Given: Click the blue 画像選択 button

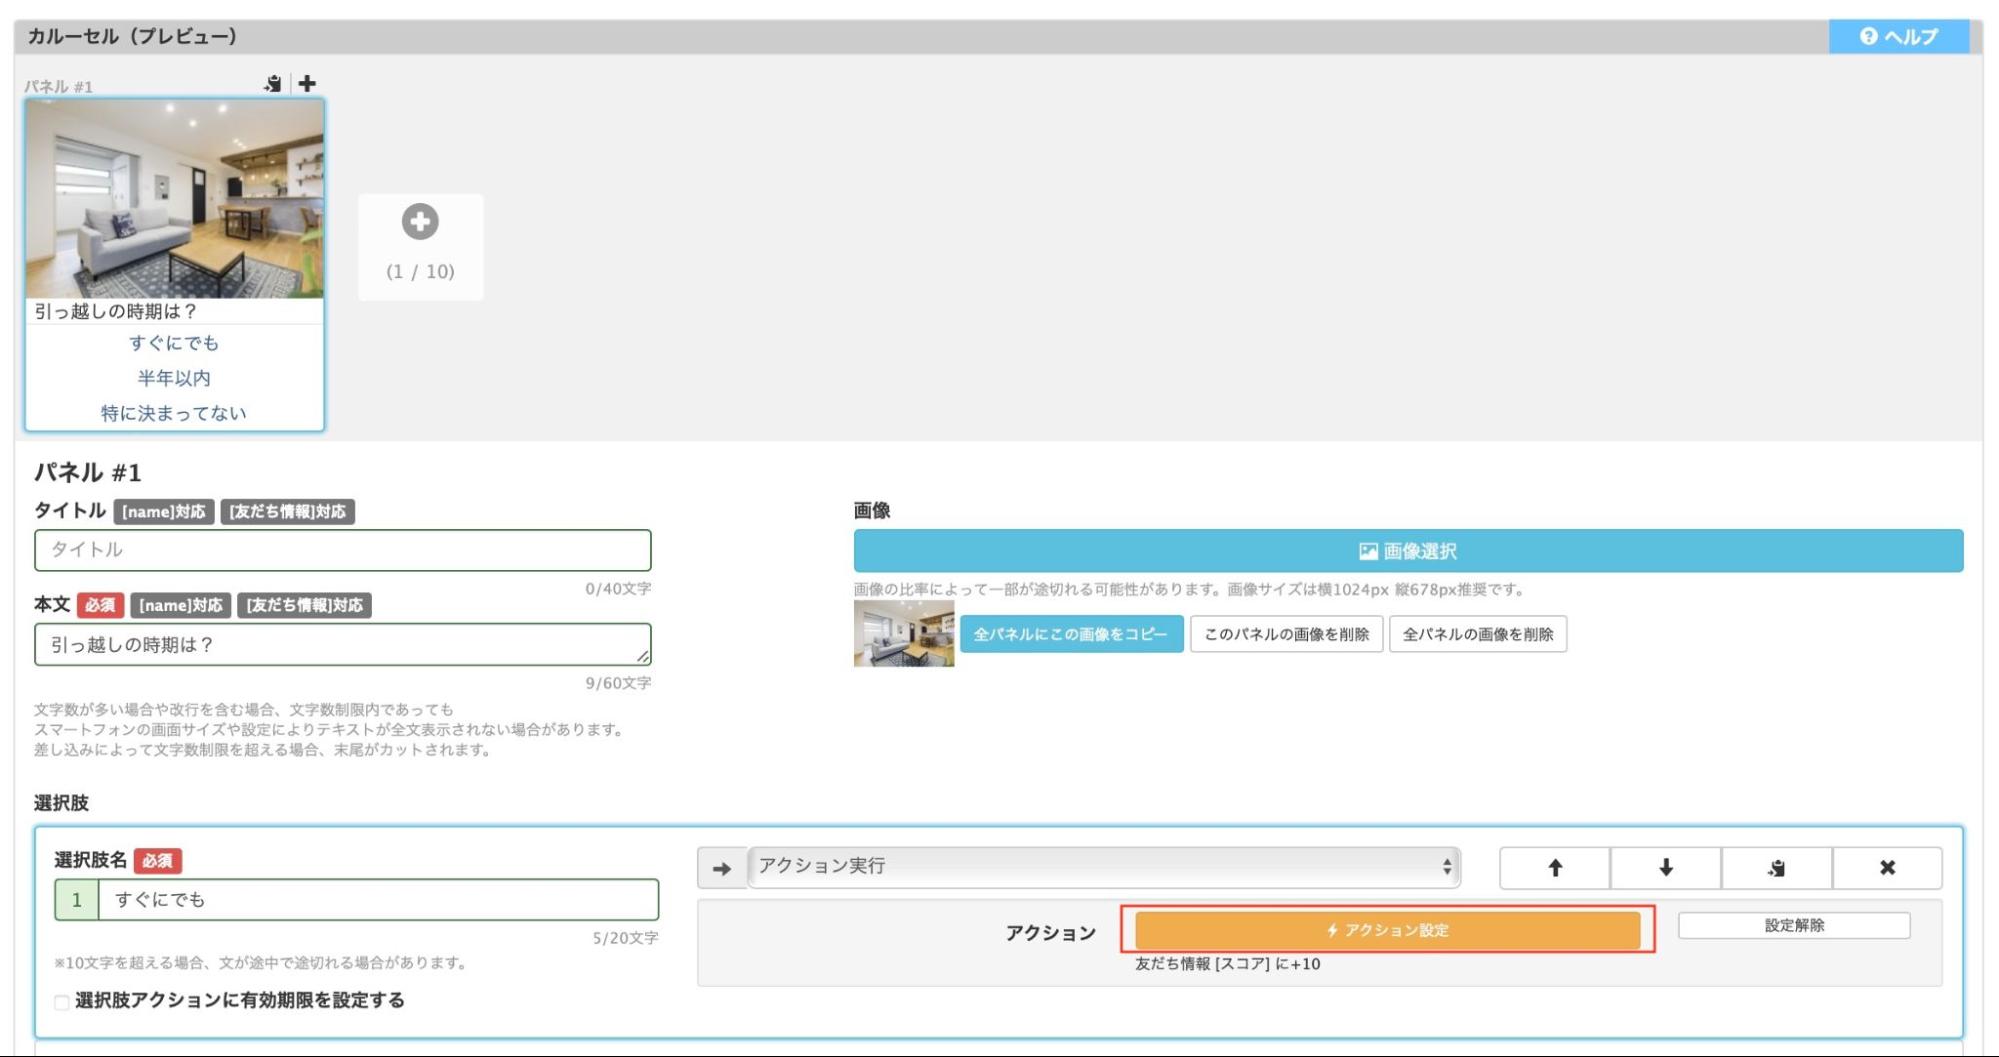Looking at the screenshot, I should (1407, 551).
